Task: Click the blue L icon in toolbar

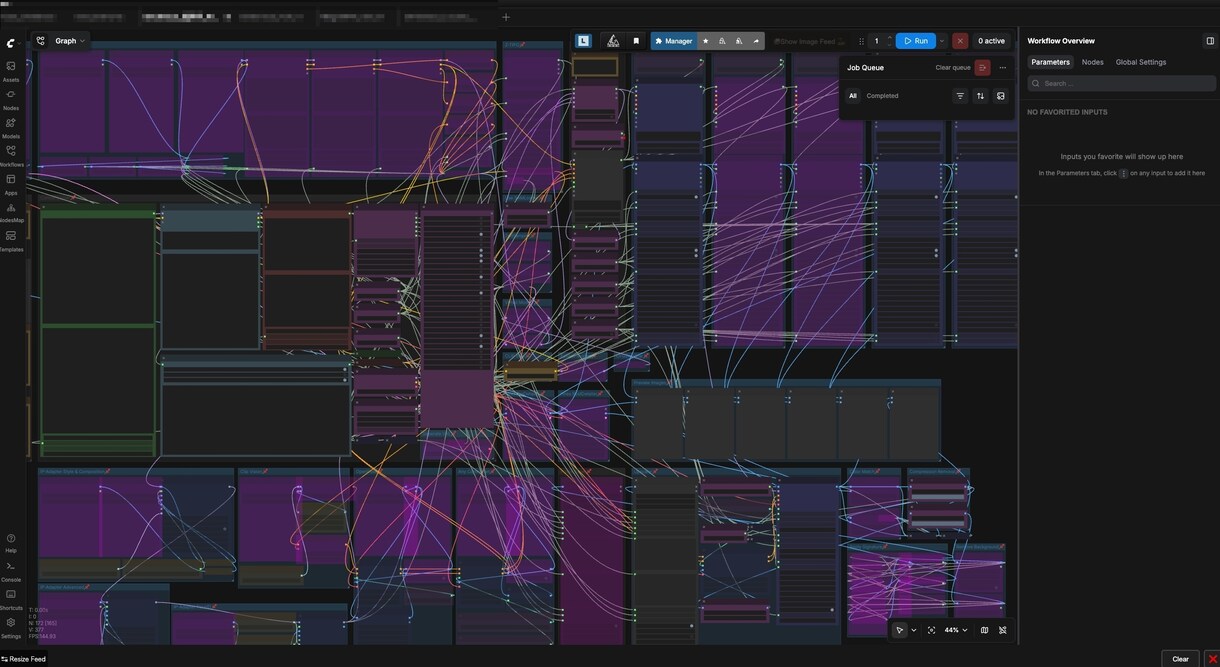Action: [584, 41]
